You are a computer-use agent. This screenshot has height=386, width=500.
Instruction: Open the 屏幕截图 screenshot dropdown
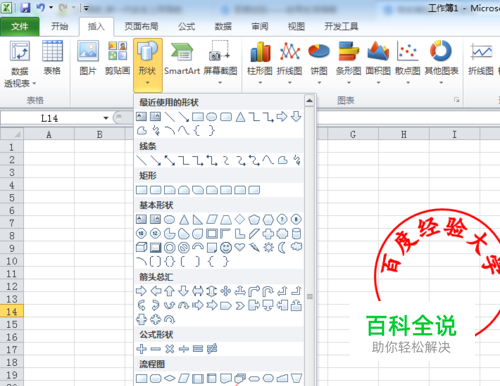(x=220, y=63)
